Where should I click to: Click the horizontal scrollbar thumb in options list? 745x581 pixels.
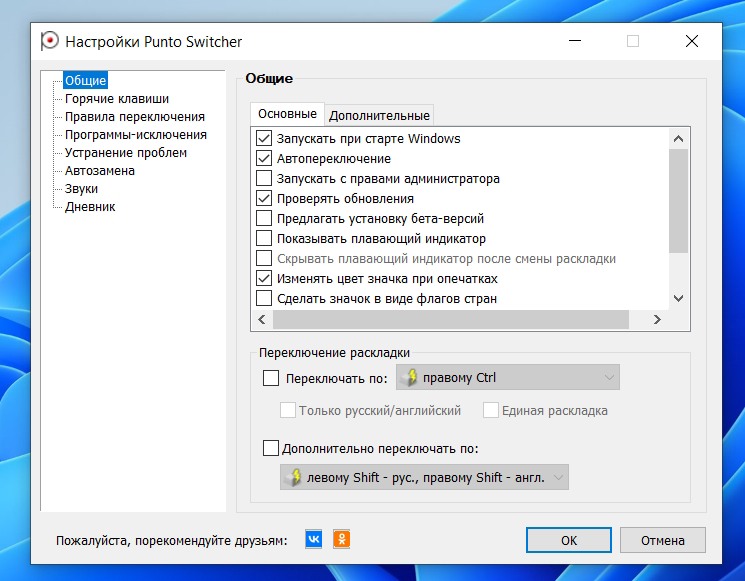pos(451,319)
